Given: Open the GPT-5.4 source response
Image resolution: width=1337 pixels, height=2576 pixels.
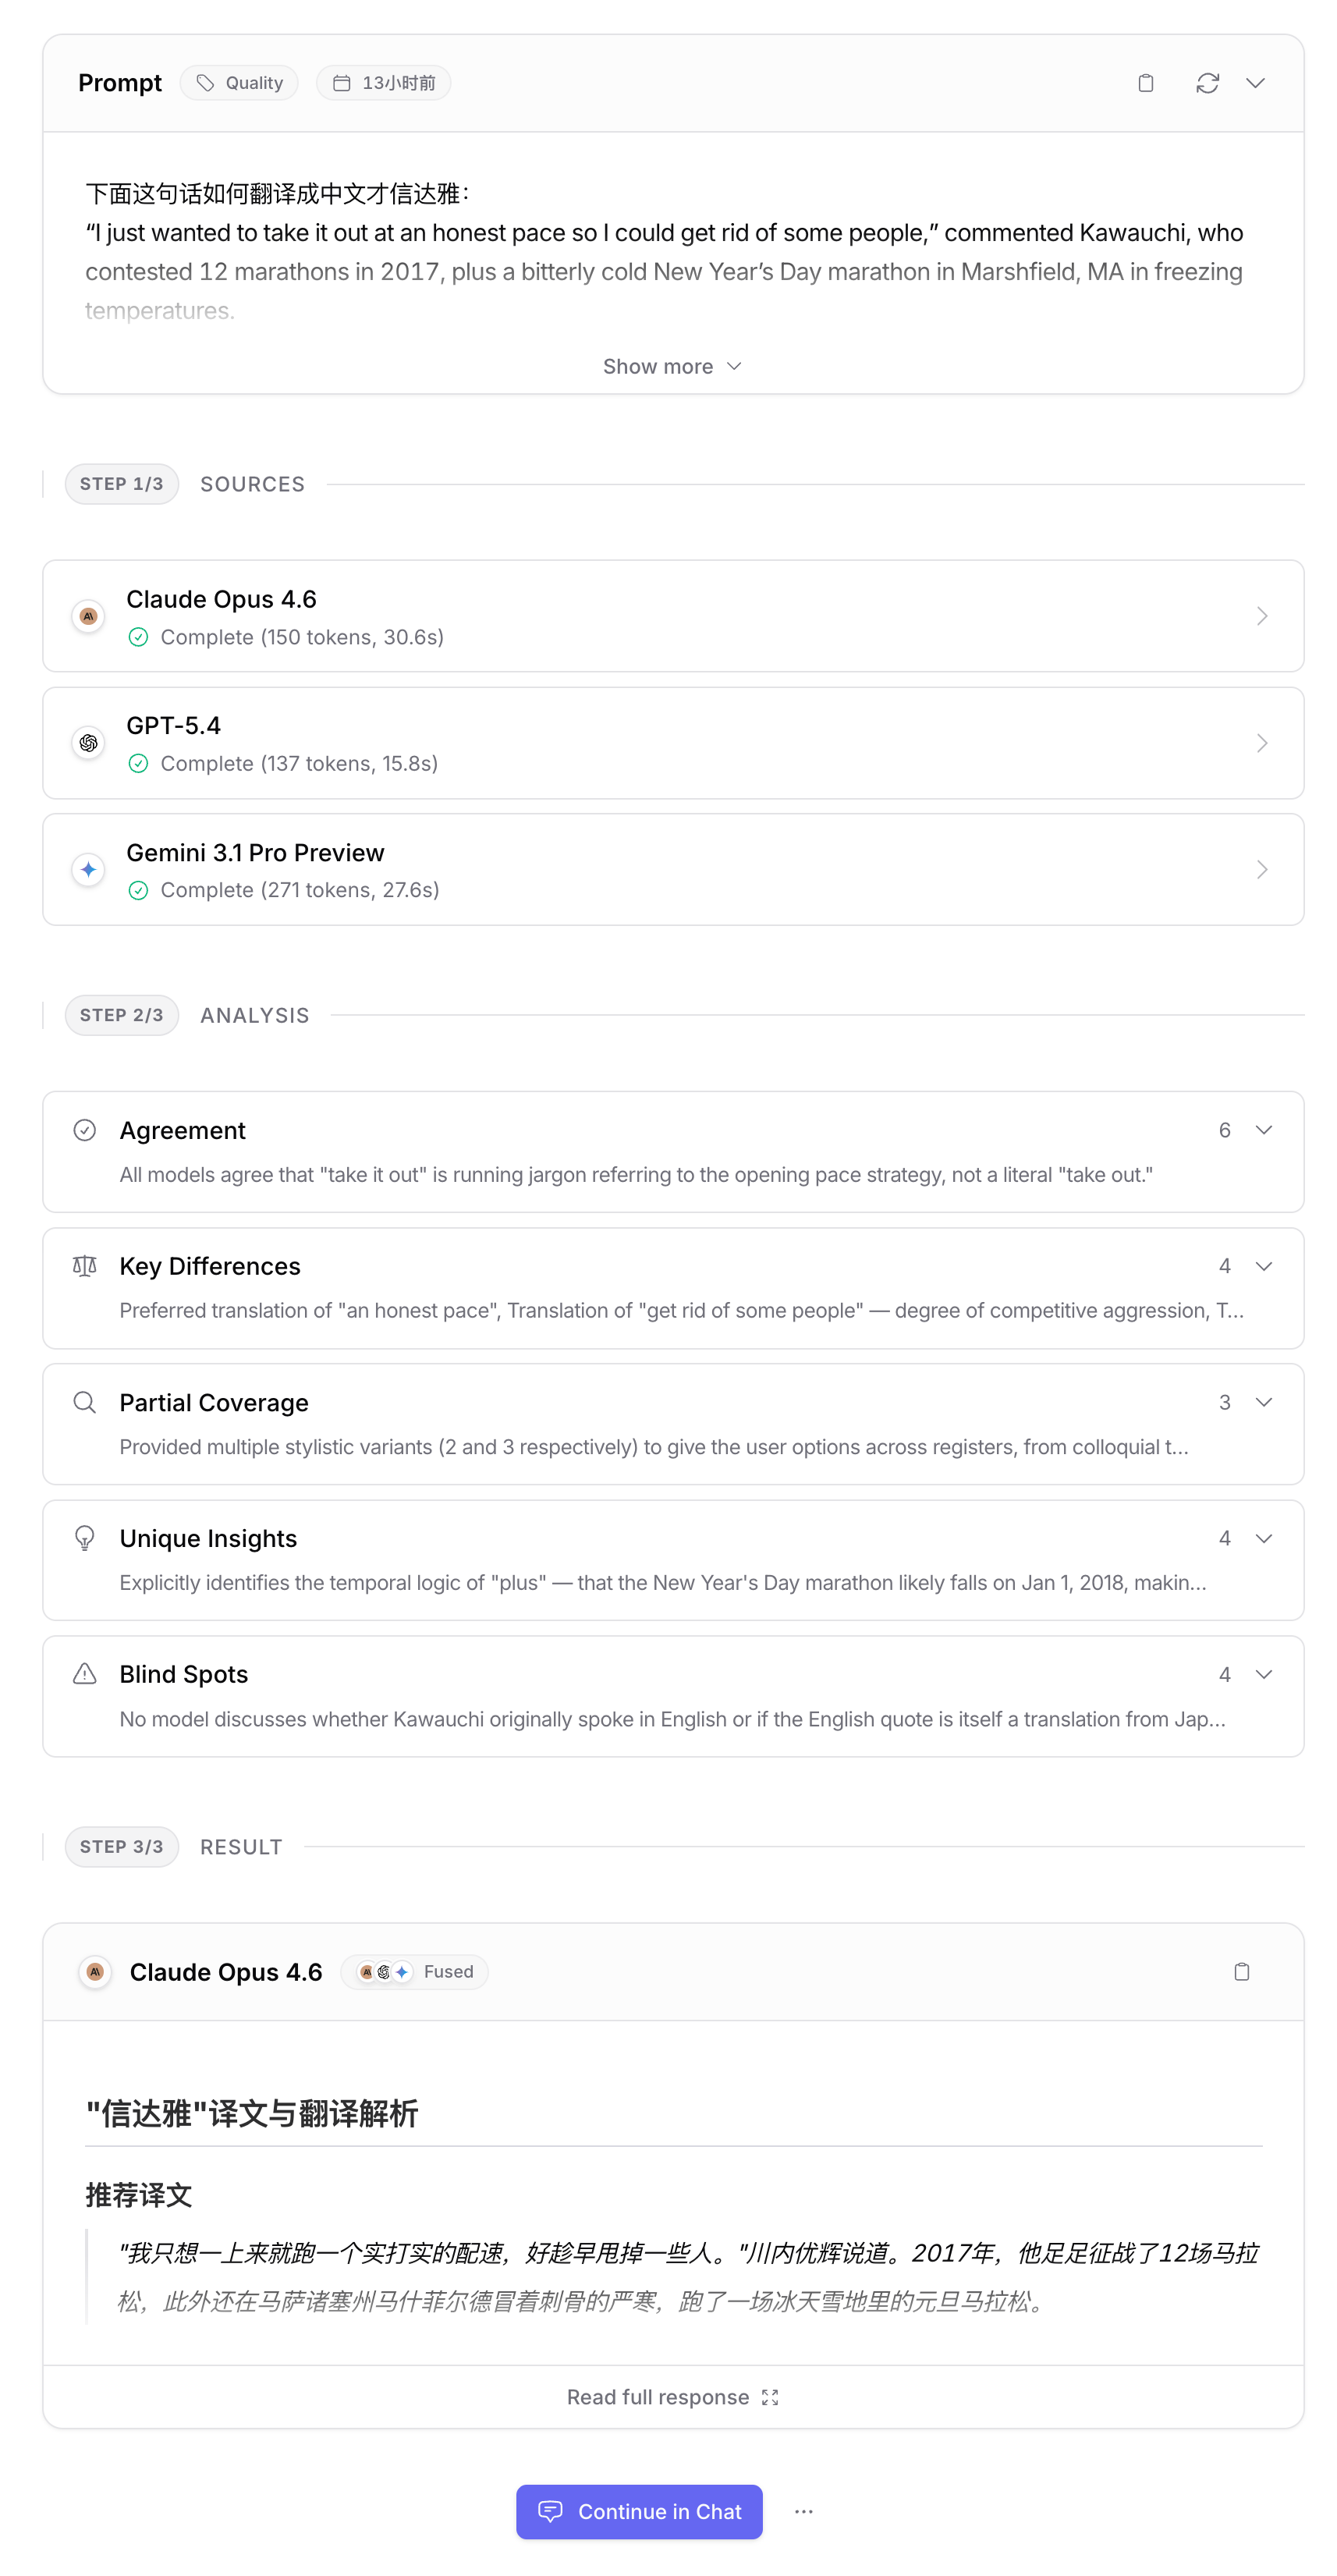Looking at the screenshot, I should click(672, 743).
